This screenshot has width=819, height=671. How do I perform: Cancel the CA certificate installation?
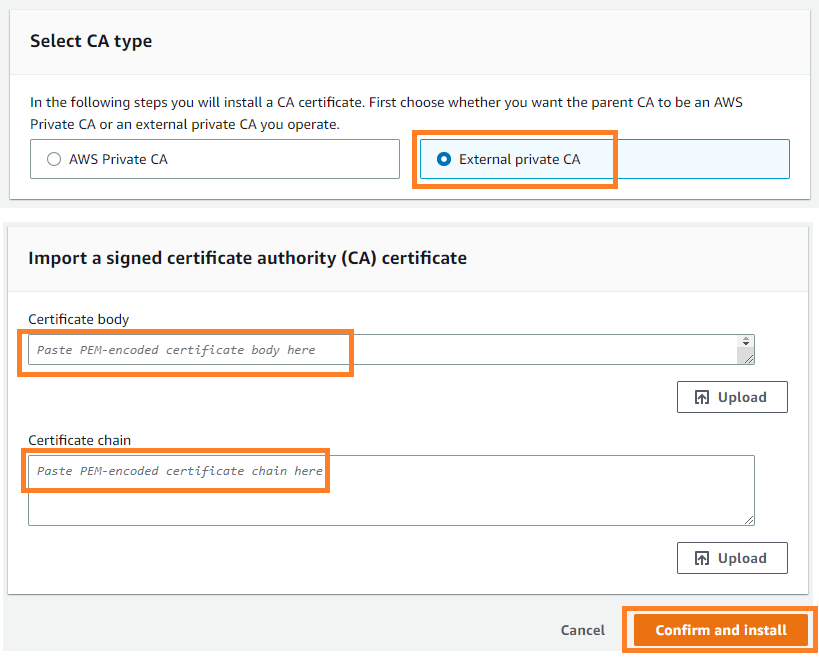pyautogui.click(x=583, y=630)
